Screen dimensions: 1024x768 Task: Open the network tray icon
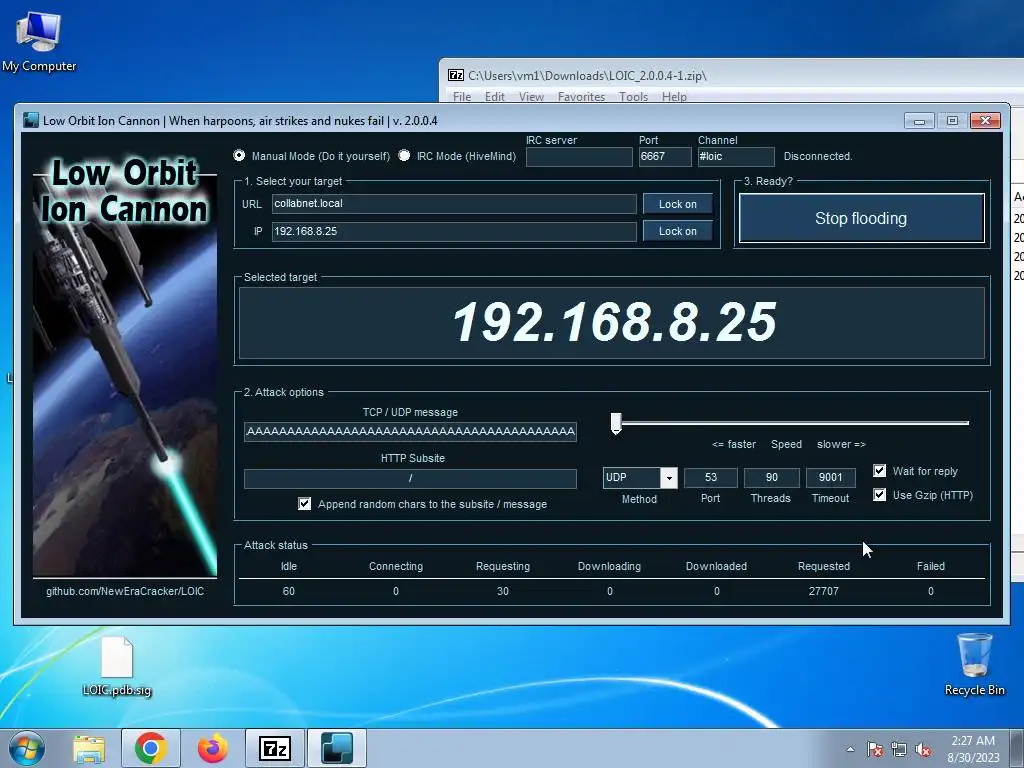tap(899, 750)
